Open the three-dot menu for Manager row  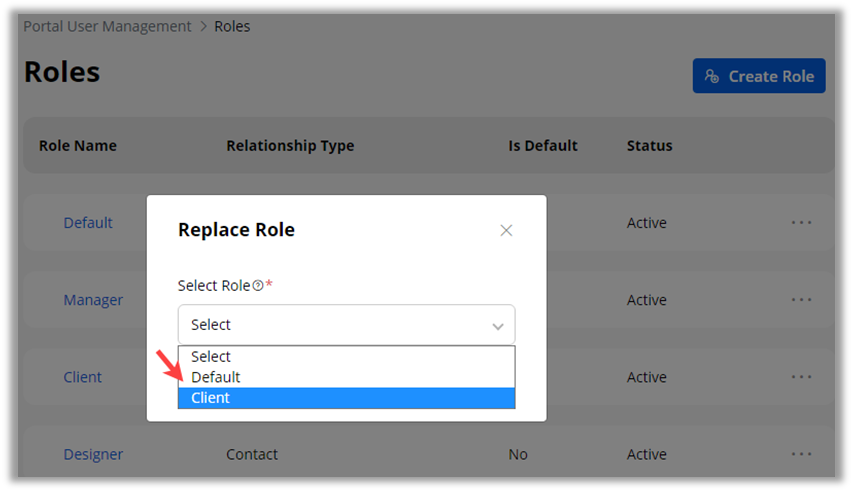801,300
